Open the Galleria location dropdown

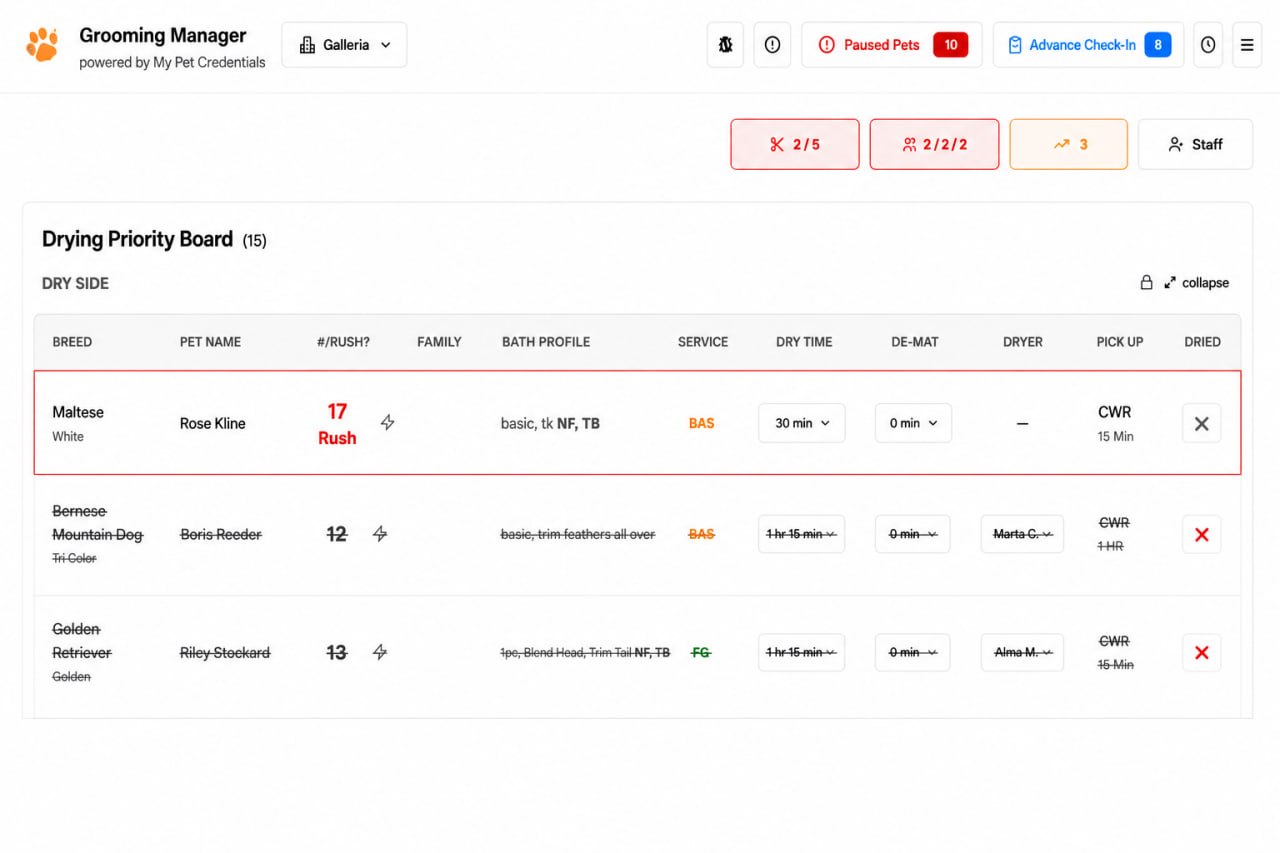tap(344, 45)
